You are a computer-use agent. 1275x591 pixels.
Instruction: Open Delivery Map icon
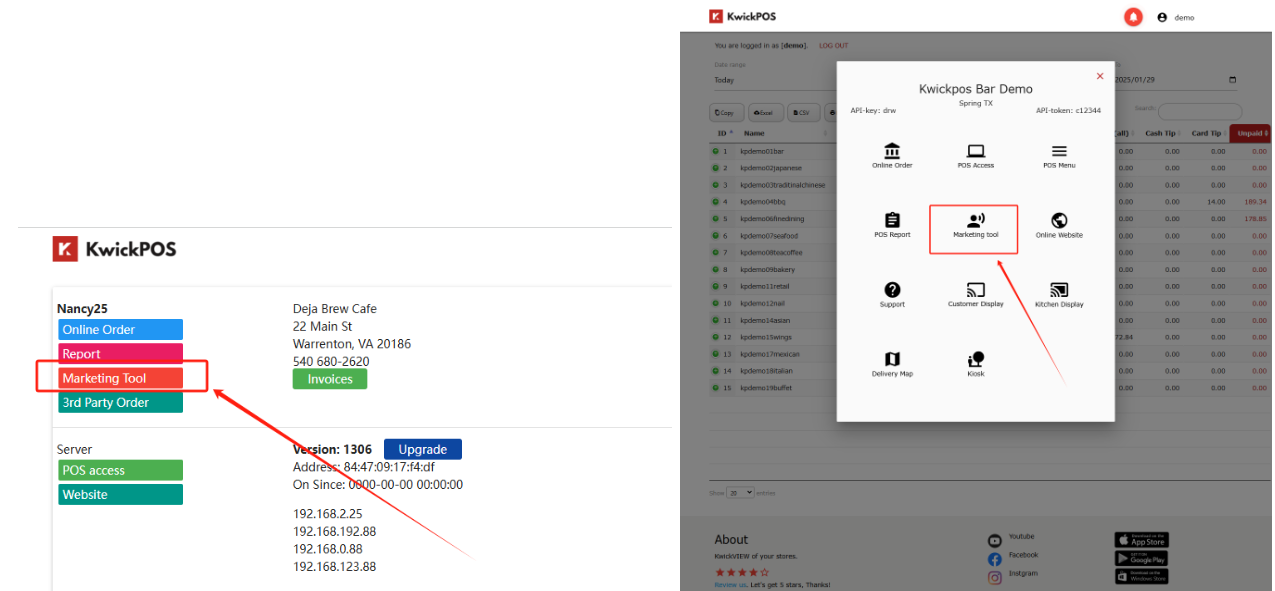892,359
